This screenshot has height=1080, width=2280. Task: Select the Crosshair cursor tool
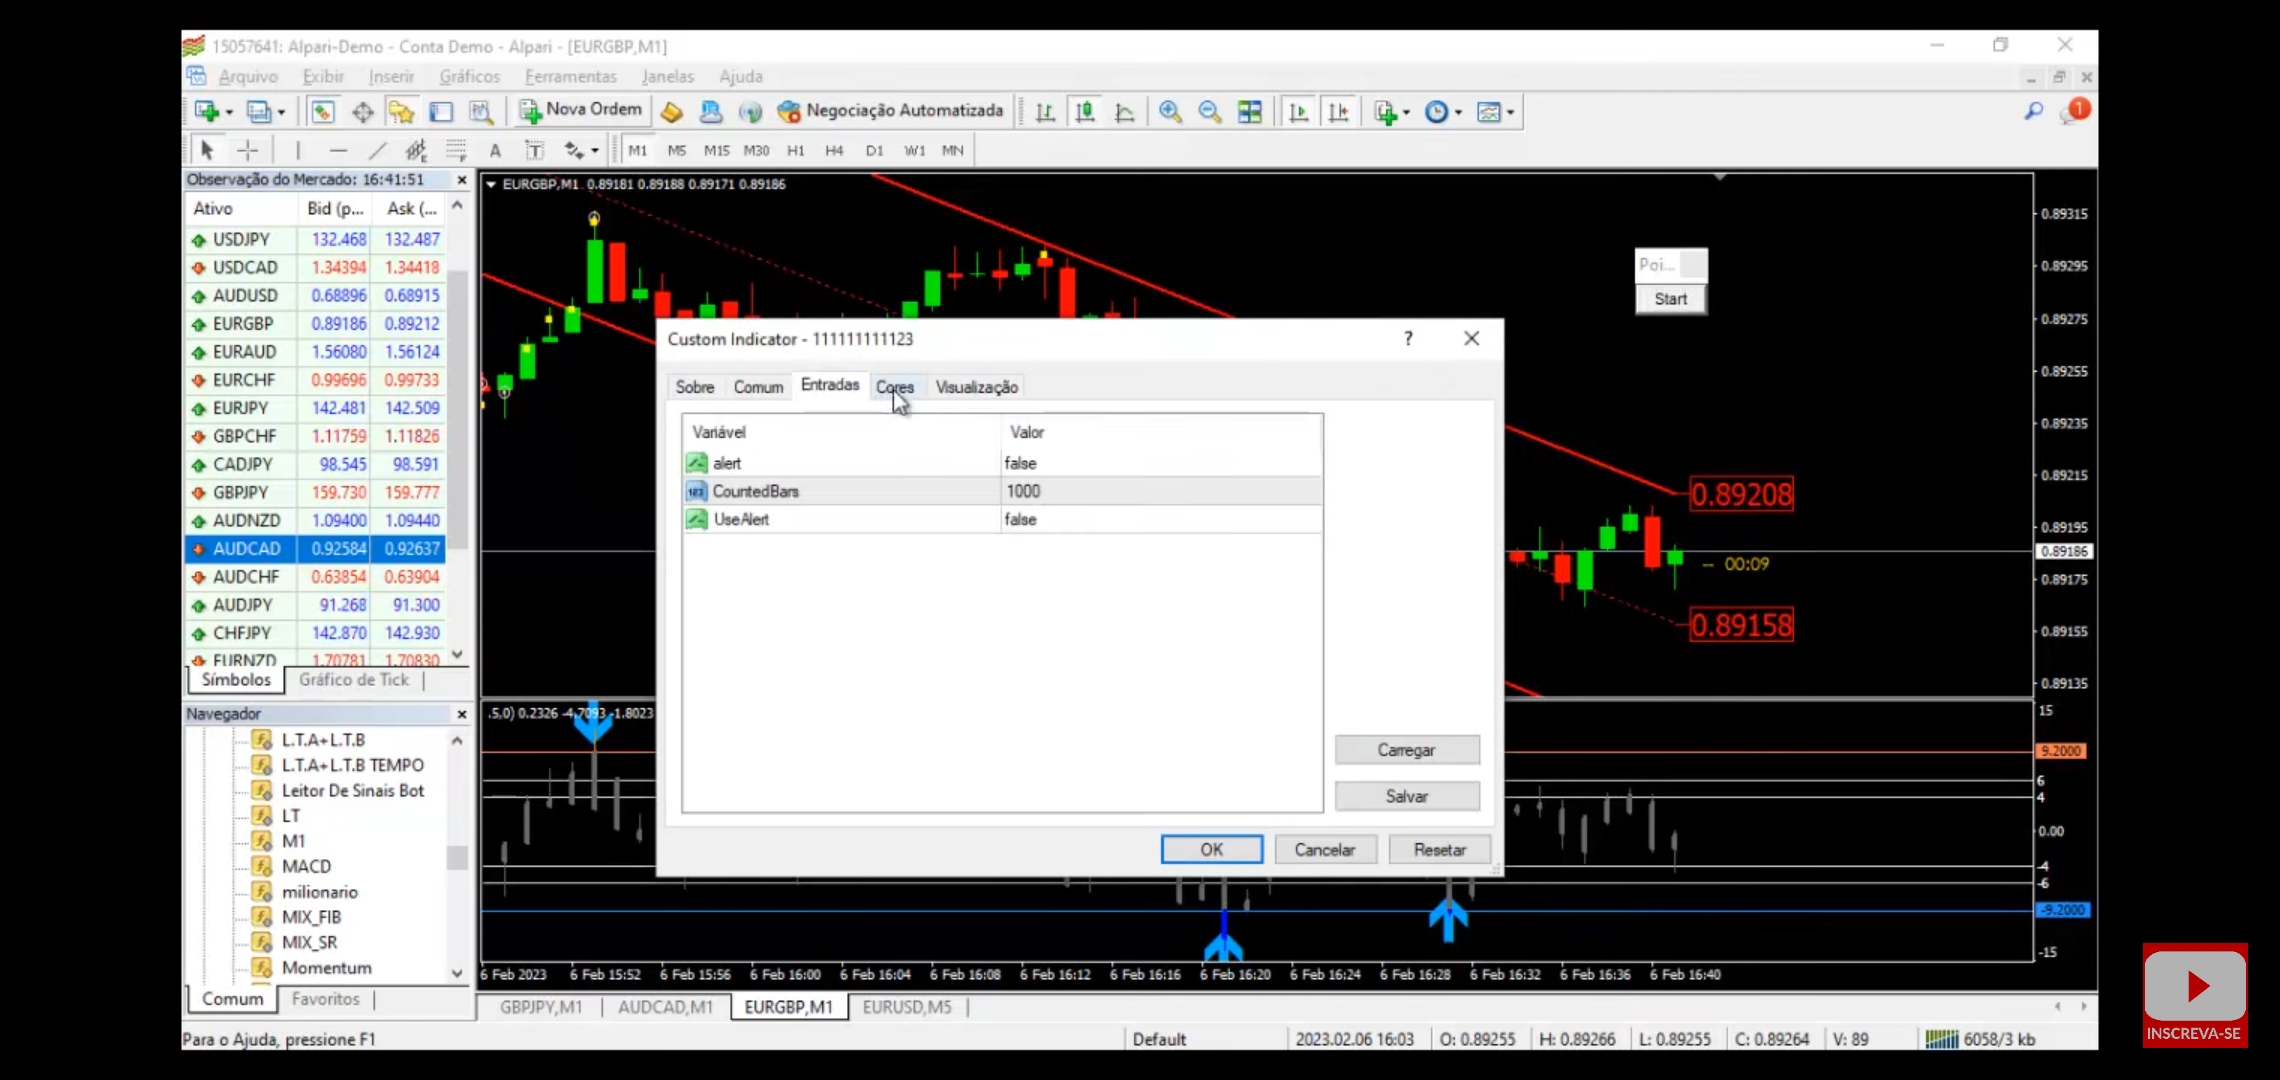tap(247, 150)
